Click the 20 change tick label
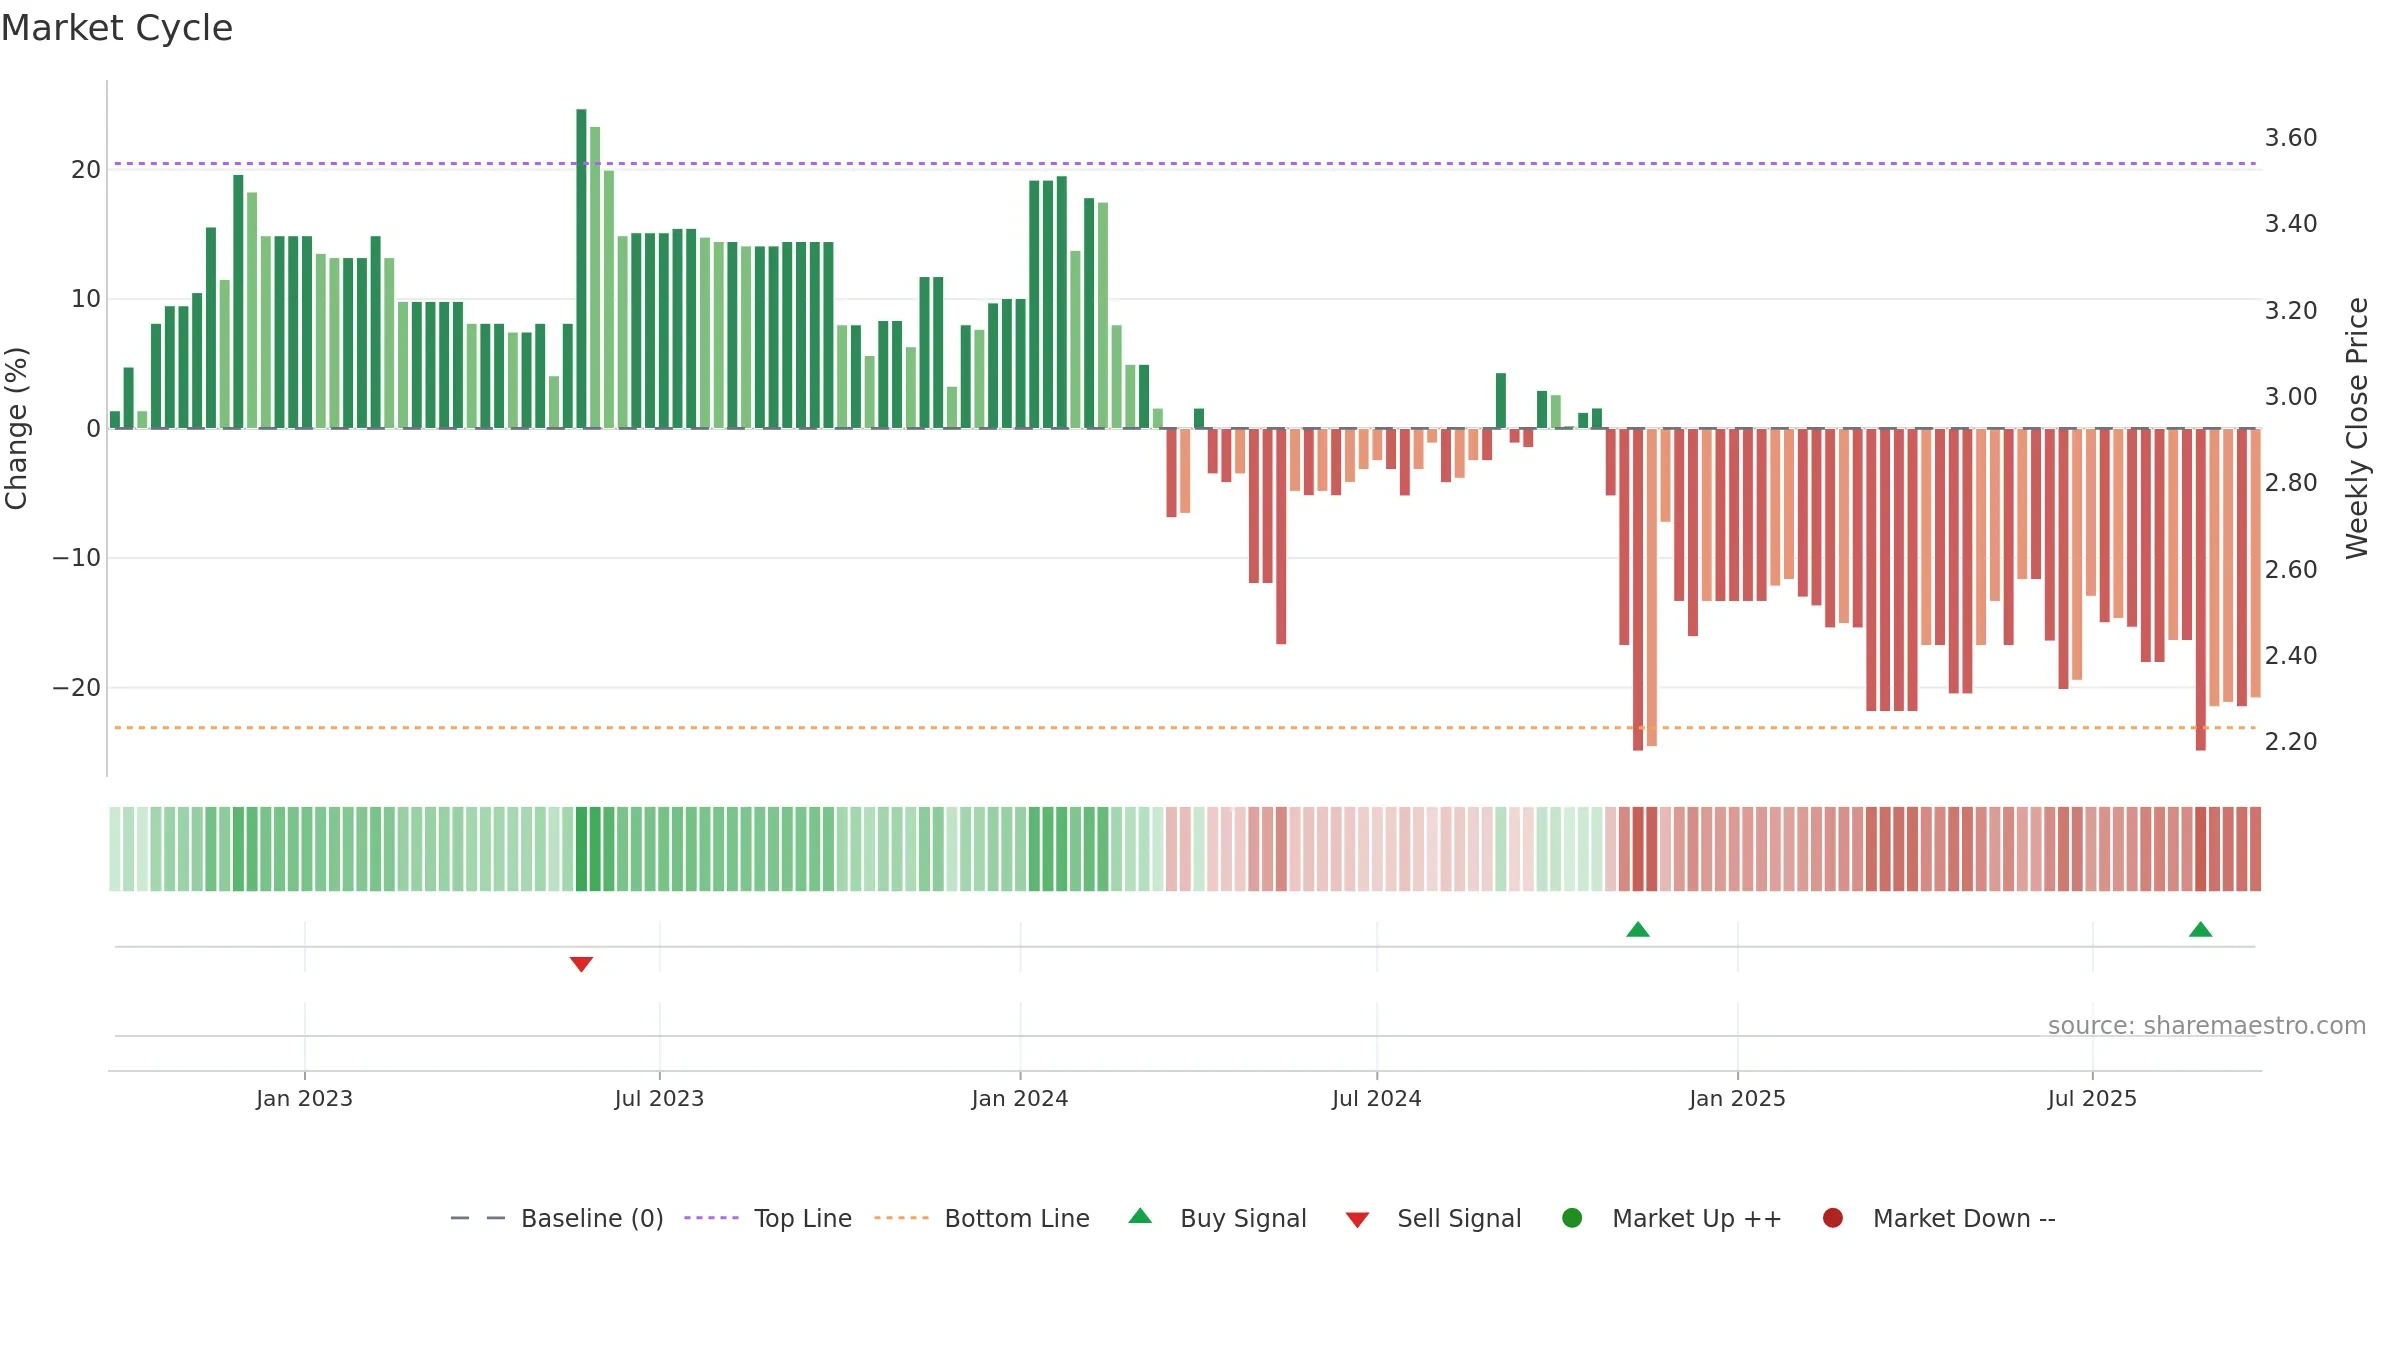Image resolution: width=2400 pixels, height=1350 pixels. tap(86, 170)
